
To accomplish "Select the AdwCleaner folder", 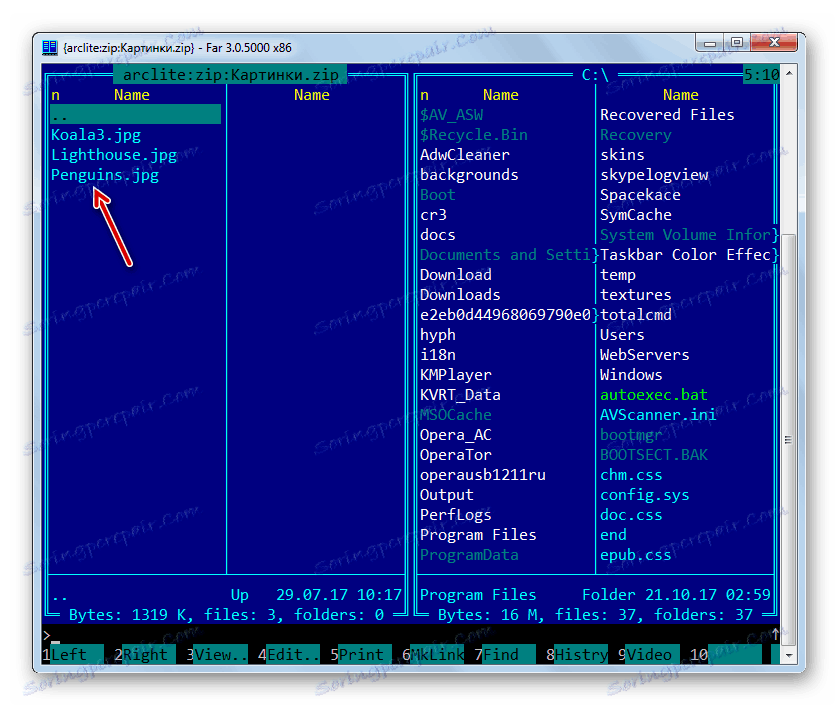I will pyautogui.click(x=465, y=155).
